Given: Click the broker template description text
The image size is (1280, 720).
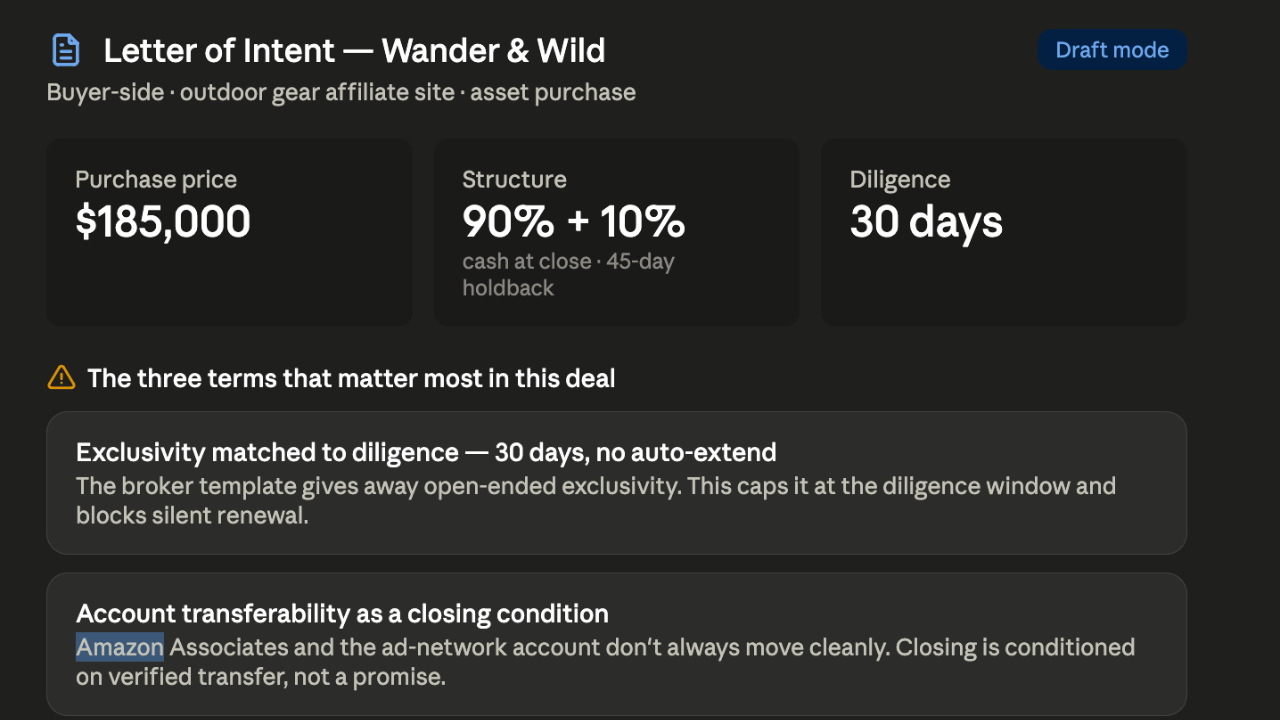Looking at the screenshot, I should [x=596, y=501].
